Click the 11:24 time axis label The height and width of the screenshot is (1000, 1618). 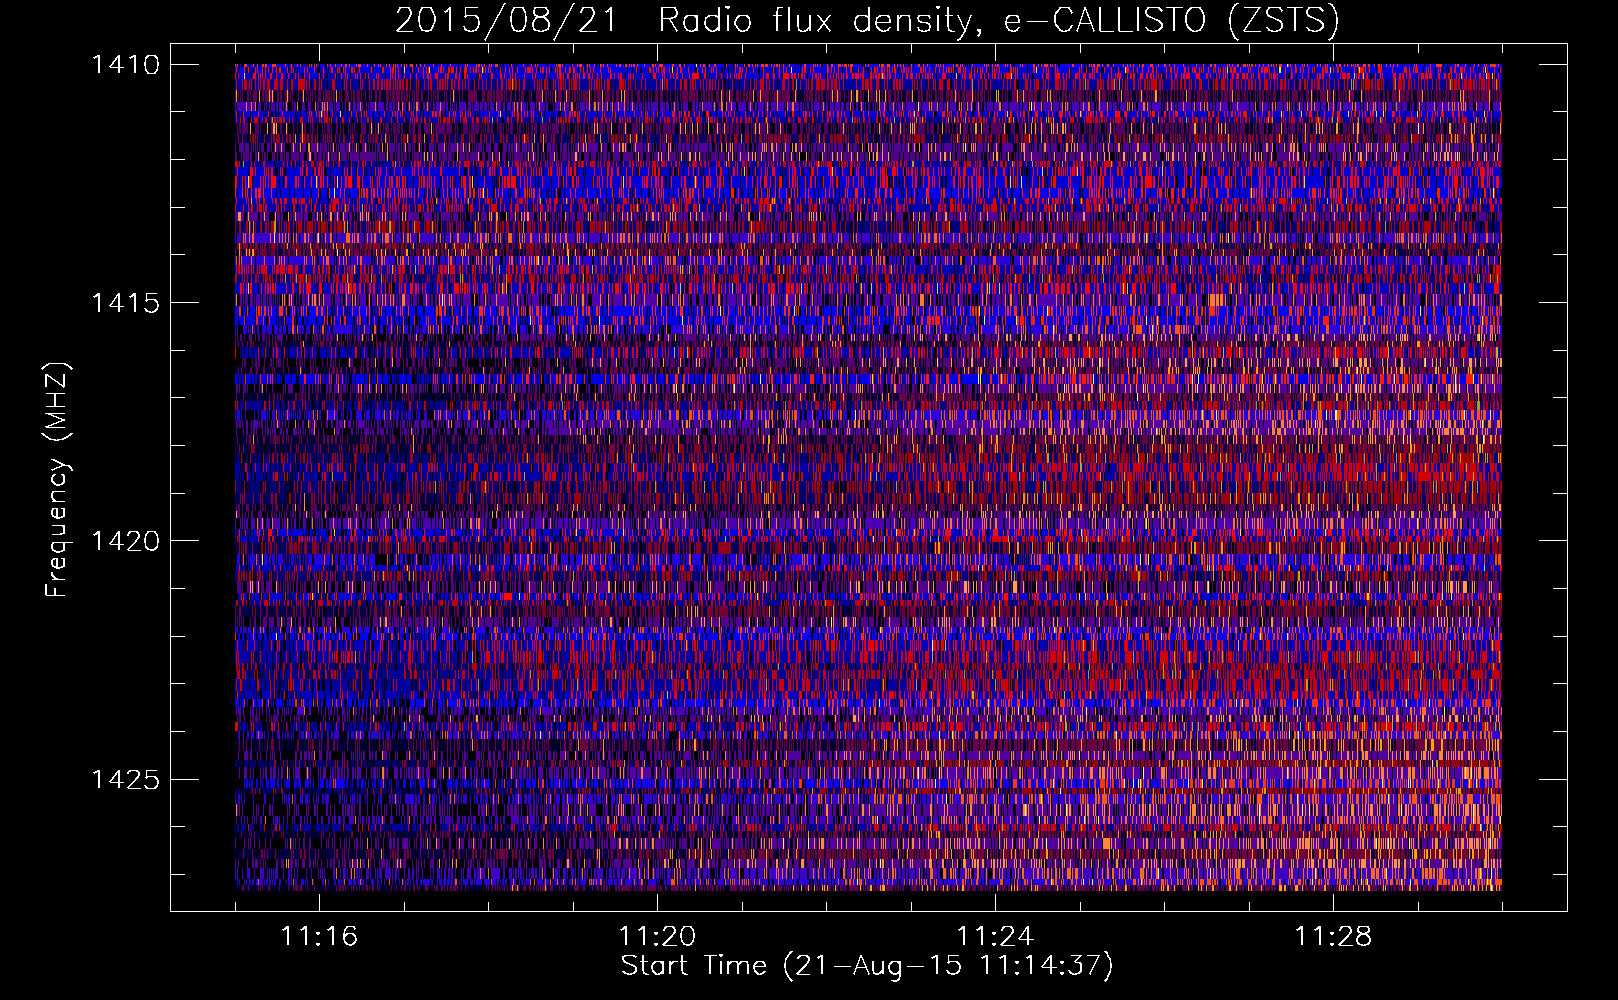click(995, 936)
